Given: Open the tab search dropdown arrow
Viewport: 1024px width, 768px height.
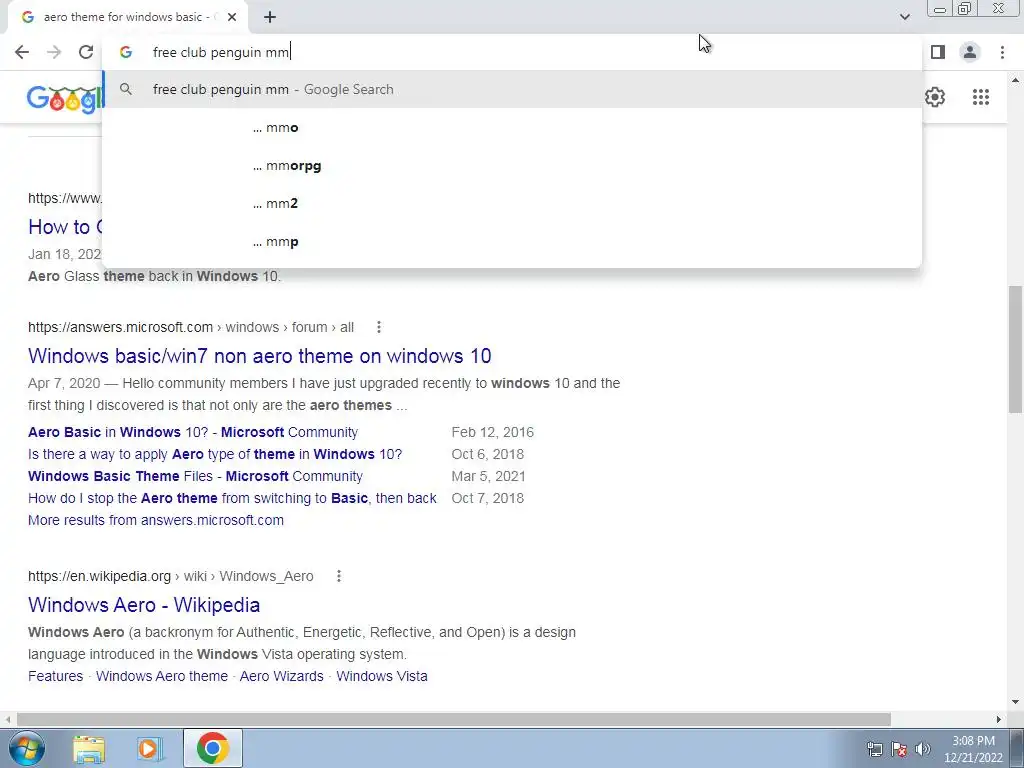Looking at the screenshot, I should point(904,17).
